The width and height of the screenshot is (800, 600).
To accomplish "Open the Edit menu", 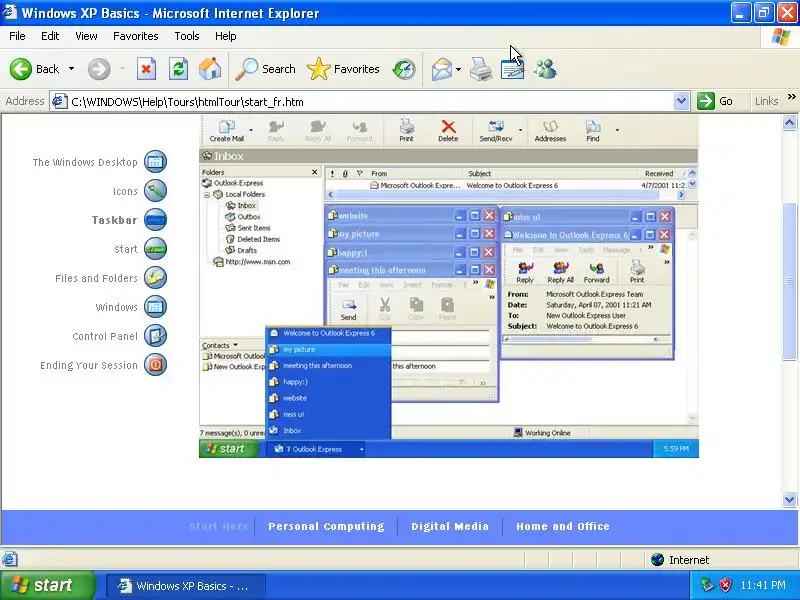I will tap(50, 36).
